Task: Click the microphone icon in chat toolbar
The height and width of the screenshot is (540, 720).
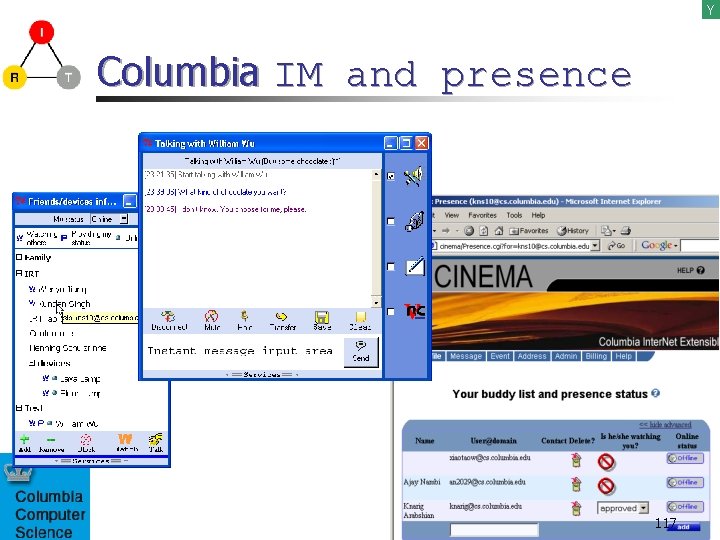Action: click(x=244, y=315)
